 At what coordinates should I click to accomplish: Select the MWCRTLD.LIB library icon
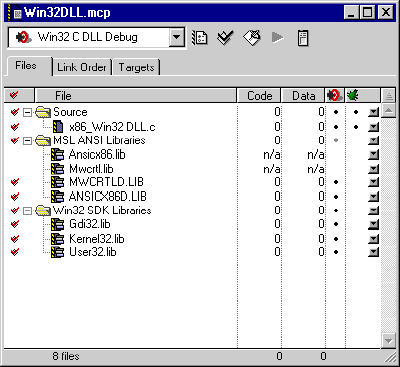[57, 182]
